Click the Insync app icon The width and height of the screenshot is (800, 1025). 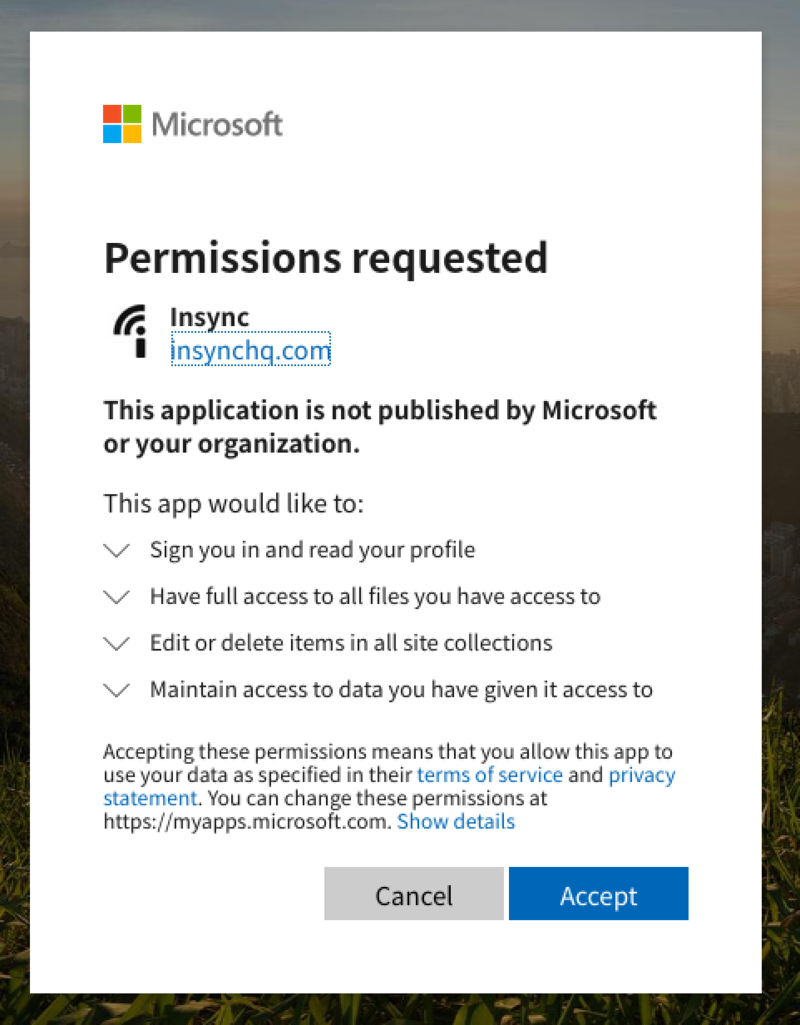(130, 332)
